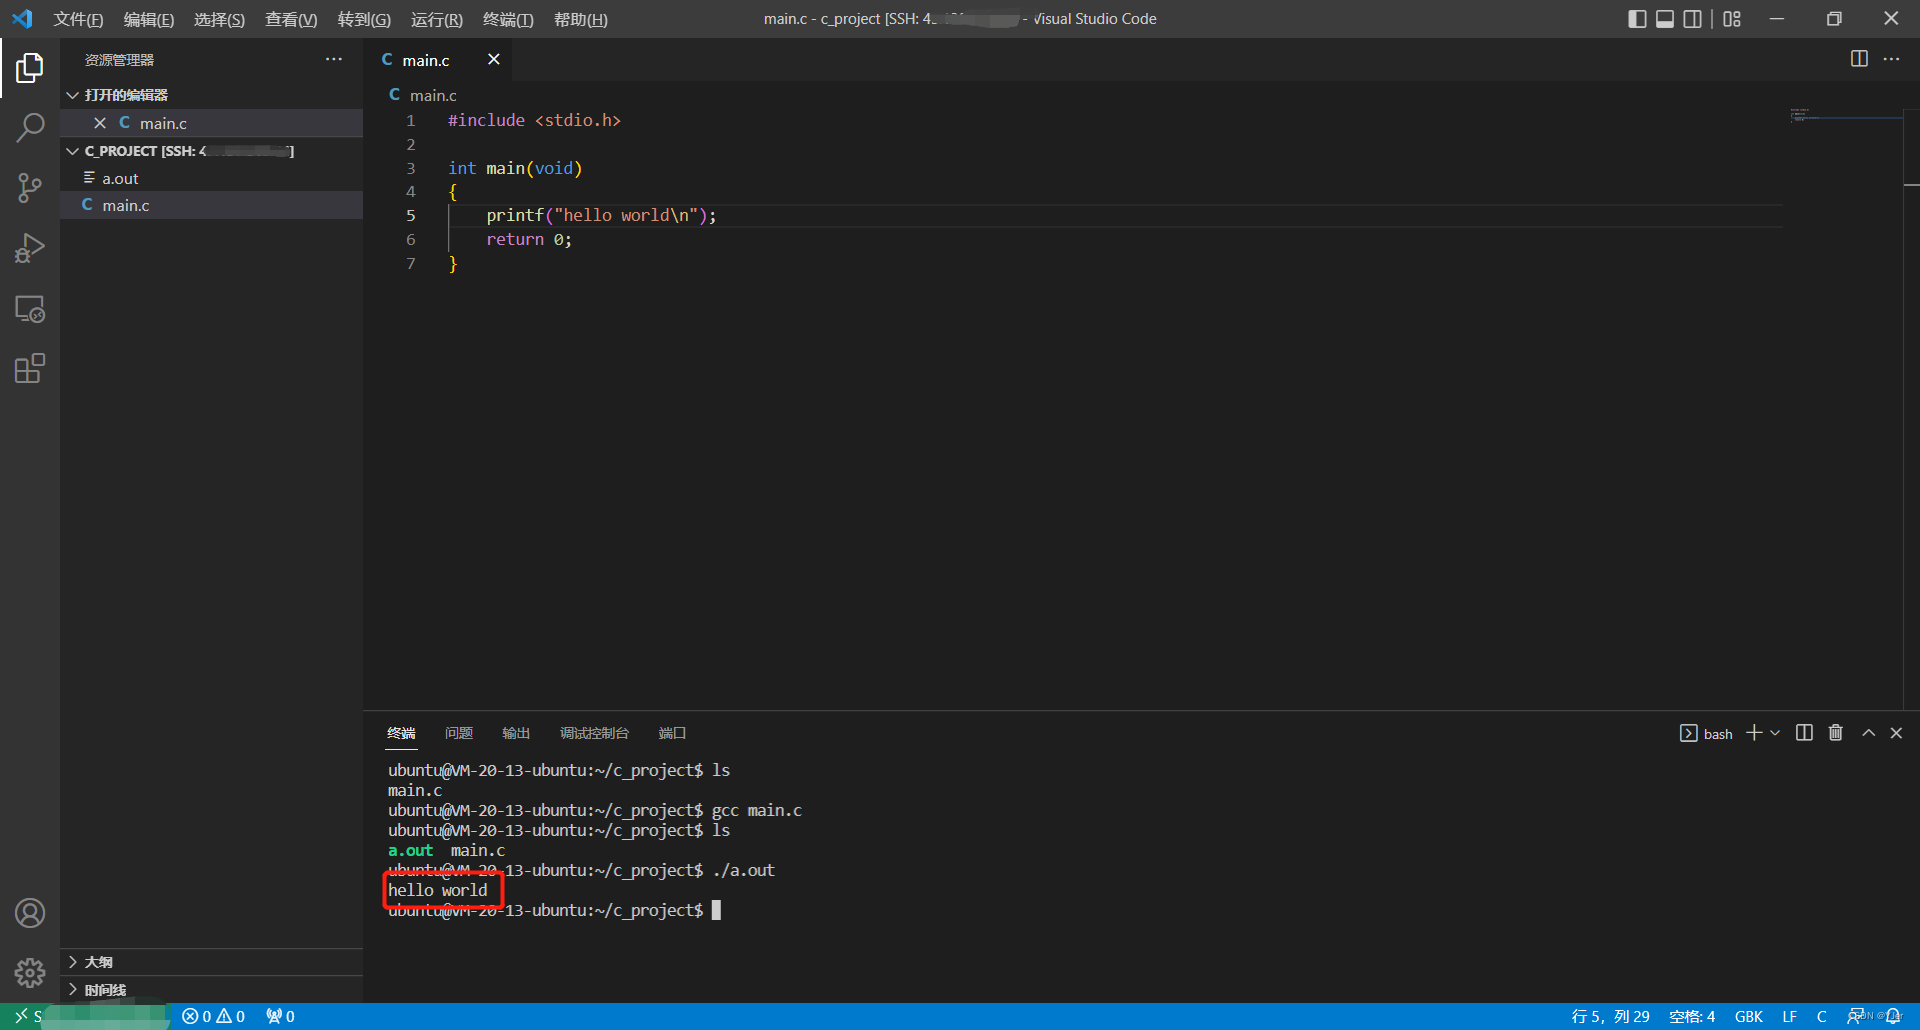Toggle primary side bar layout button
Viewport: 1920px width, 1030px height.
click(1637, 19)
